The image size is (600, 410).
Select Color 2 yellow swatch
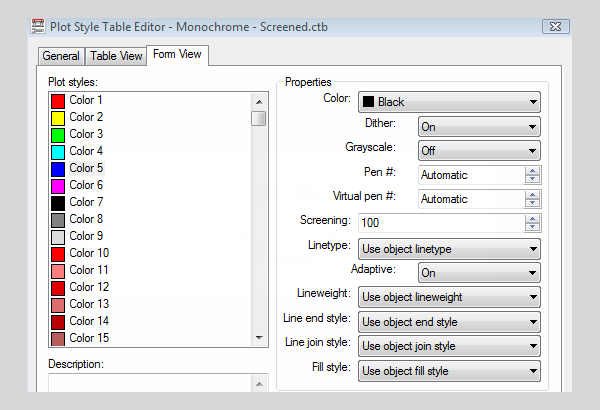point(58,118)
